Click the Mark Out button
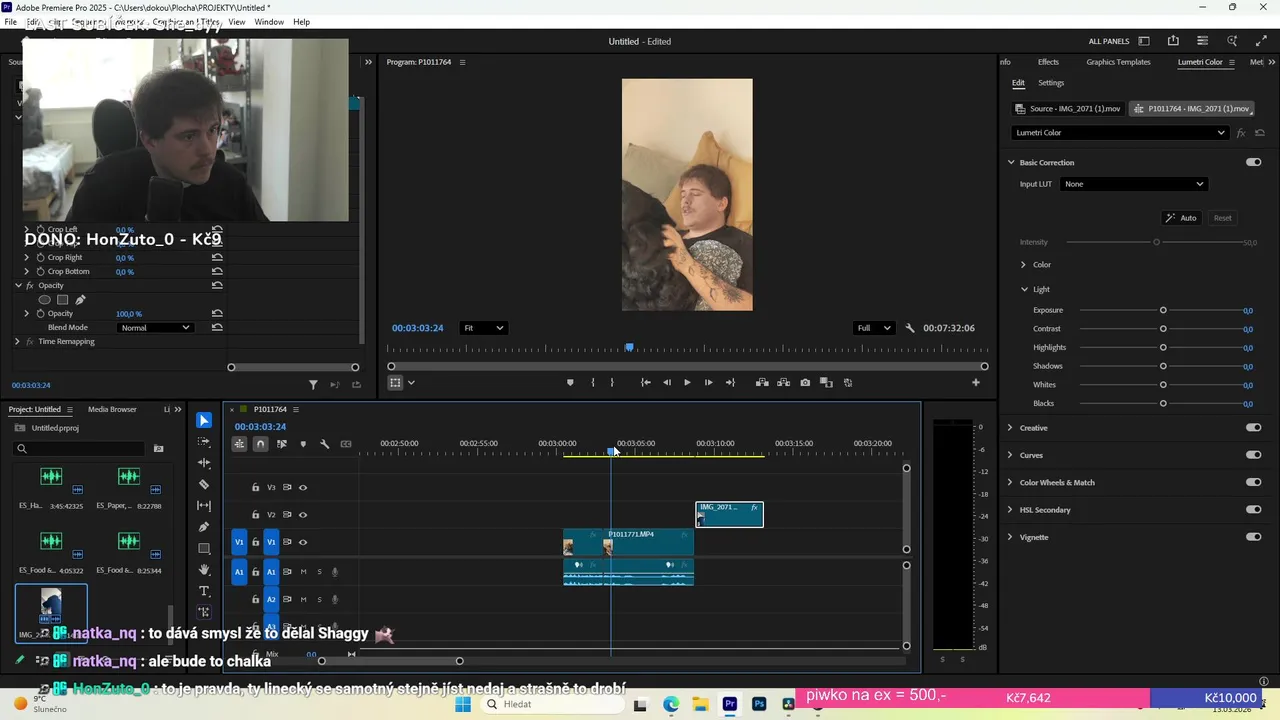This screenshot has width=1280, height=720. coord(612,382)
